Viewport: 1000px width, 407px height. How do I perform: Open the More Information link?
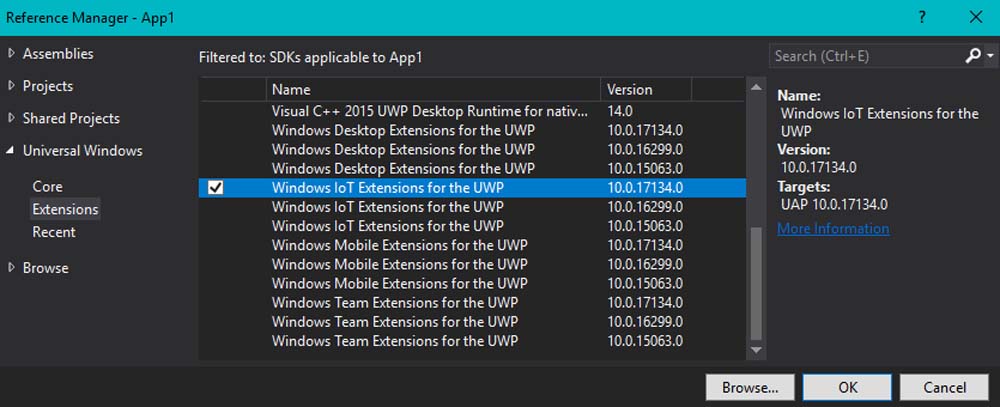click(833, 228)
